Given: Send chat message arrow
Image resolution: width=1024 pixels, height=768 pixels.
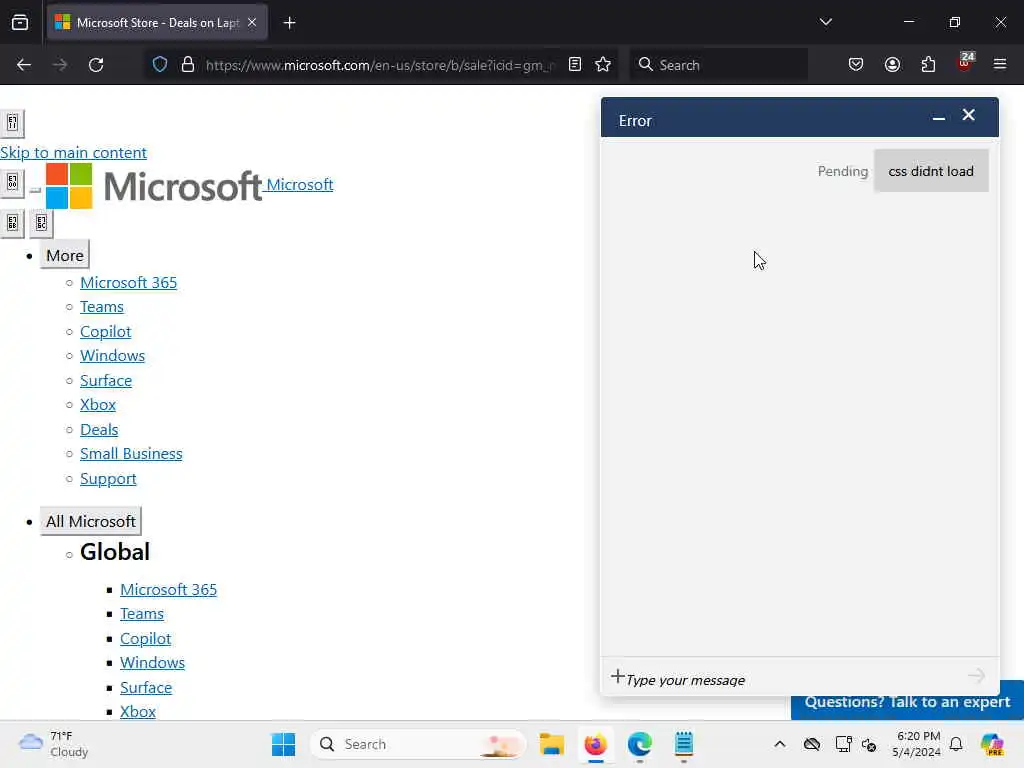Looking at the screenshot, I should [976, 676].
